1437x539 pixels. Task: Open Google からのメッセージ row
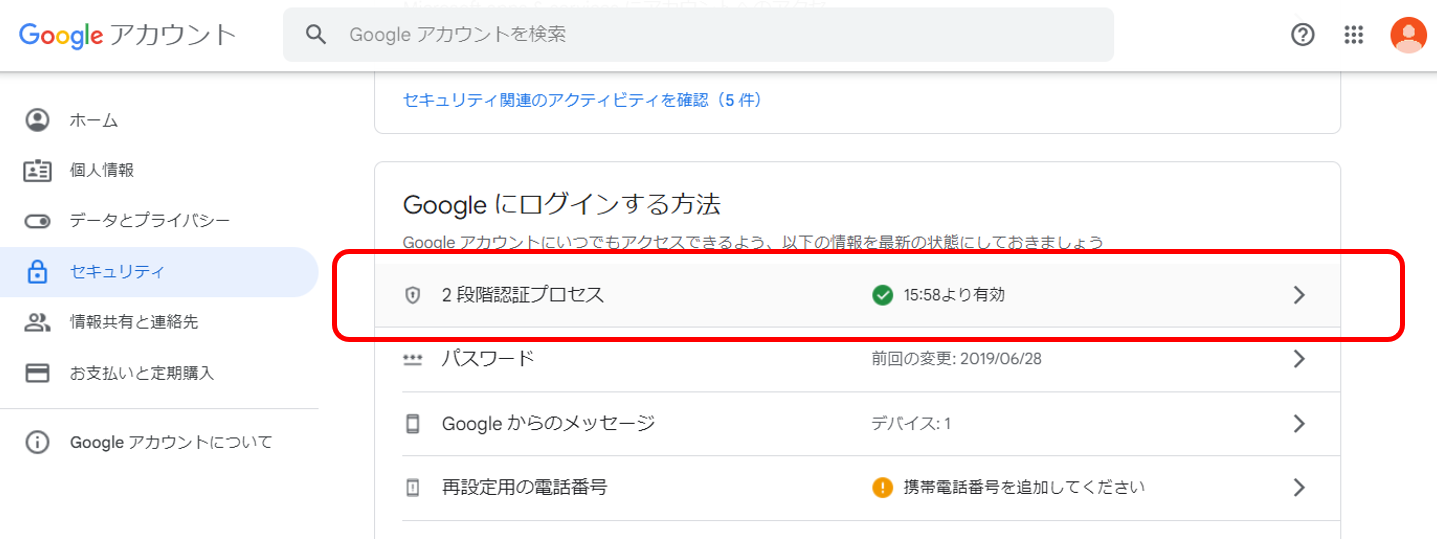857,424
